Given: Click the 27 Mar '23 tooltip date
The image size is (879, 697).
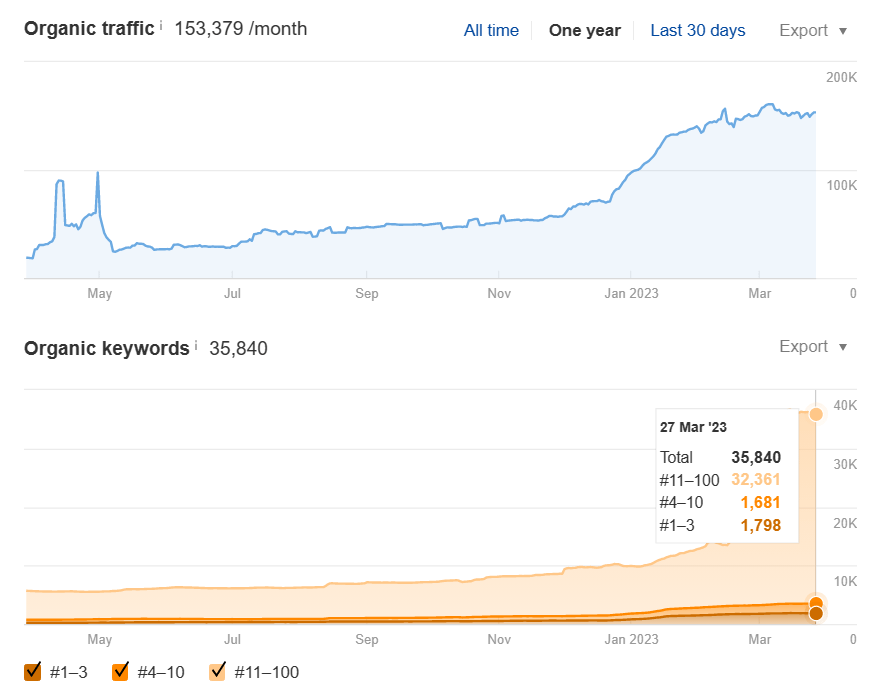Looking at the screenshot, I should (x=694, y=427).
